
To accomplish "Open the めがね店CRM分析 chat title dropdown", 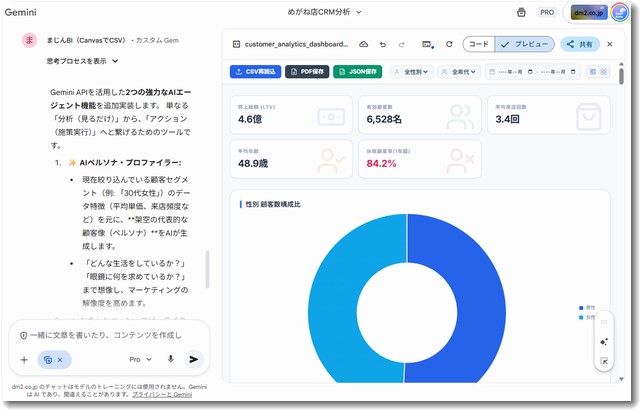I will (x=324, y=12).
